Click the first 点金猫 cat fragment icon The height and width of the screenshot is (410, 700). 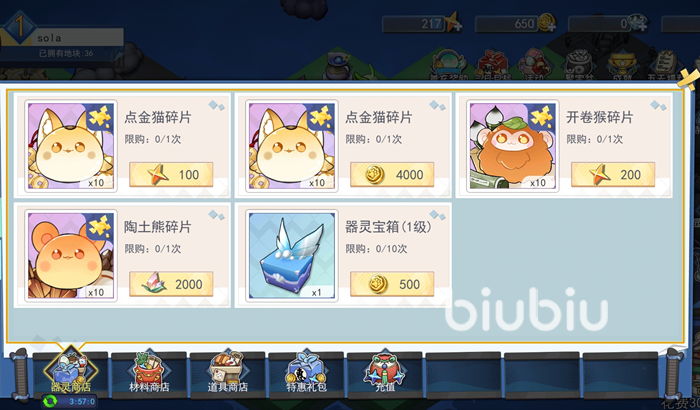(71, 146)
